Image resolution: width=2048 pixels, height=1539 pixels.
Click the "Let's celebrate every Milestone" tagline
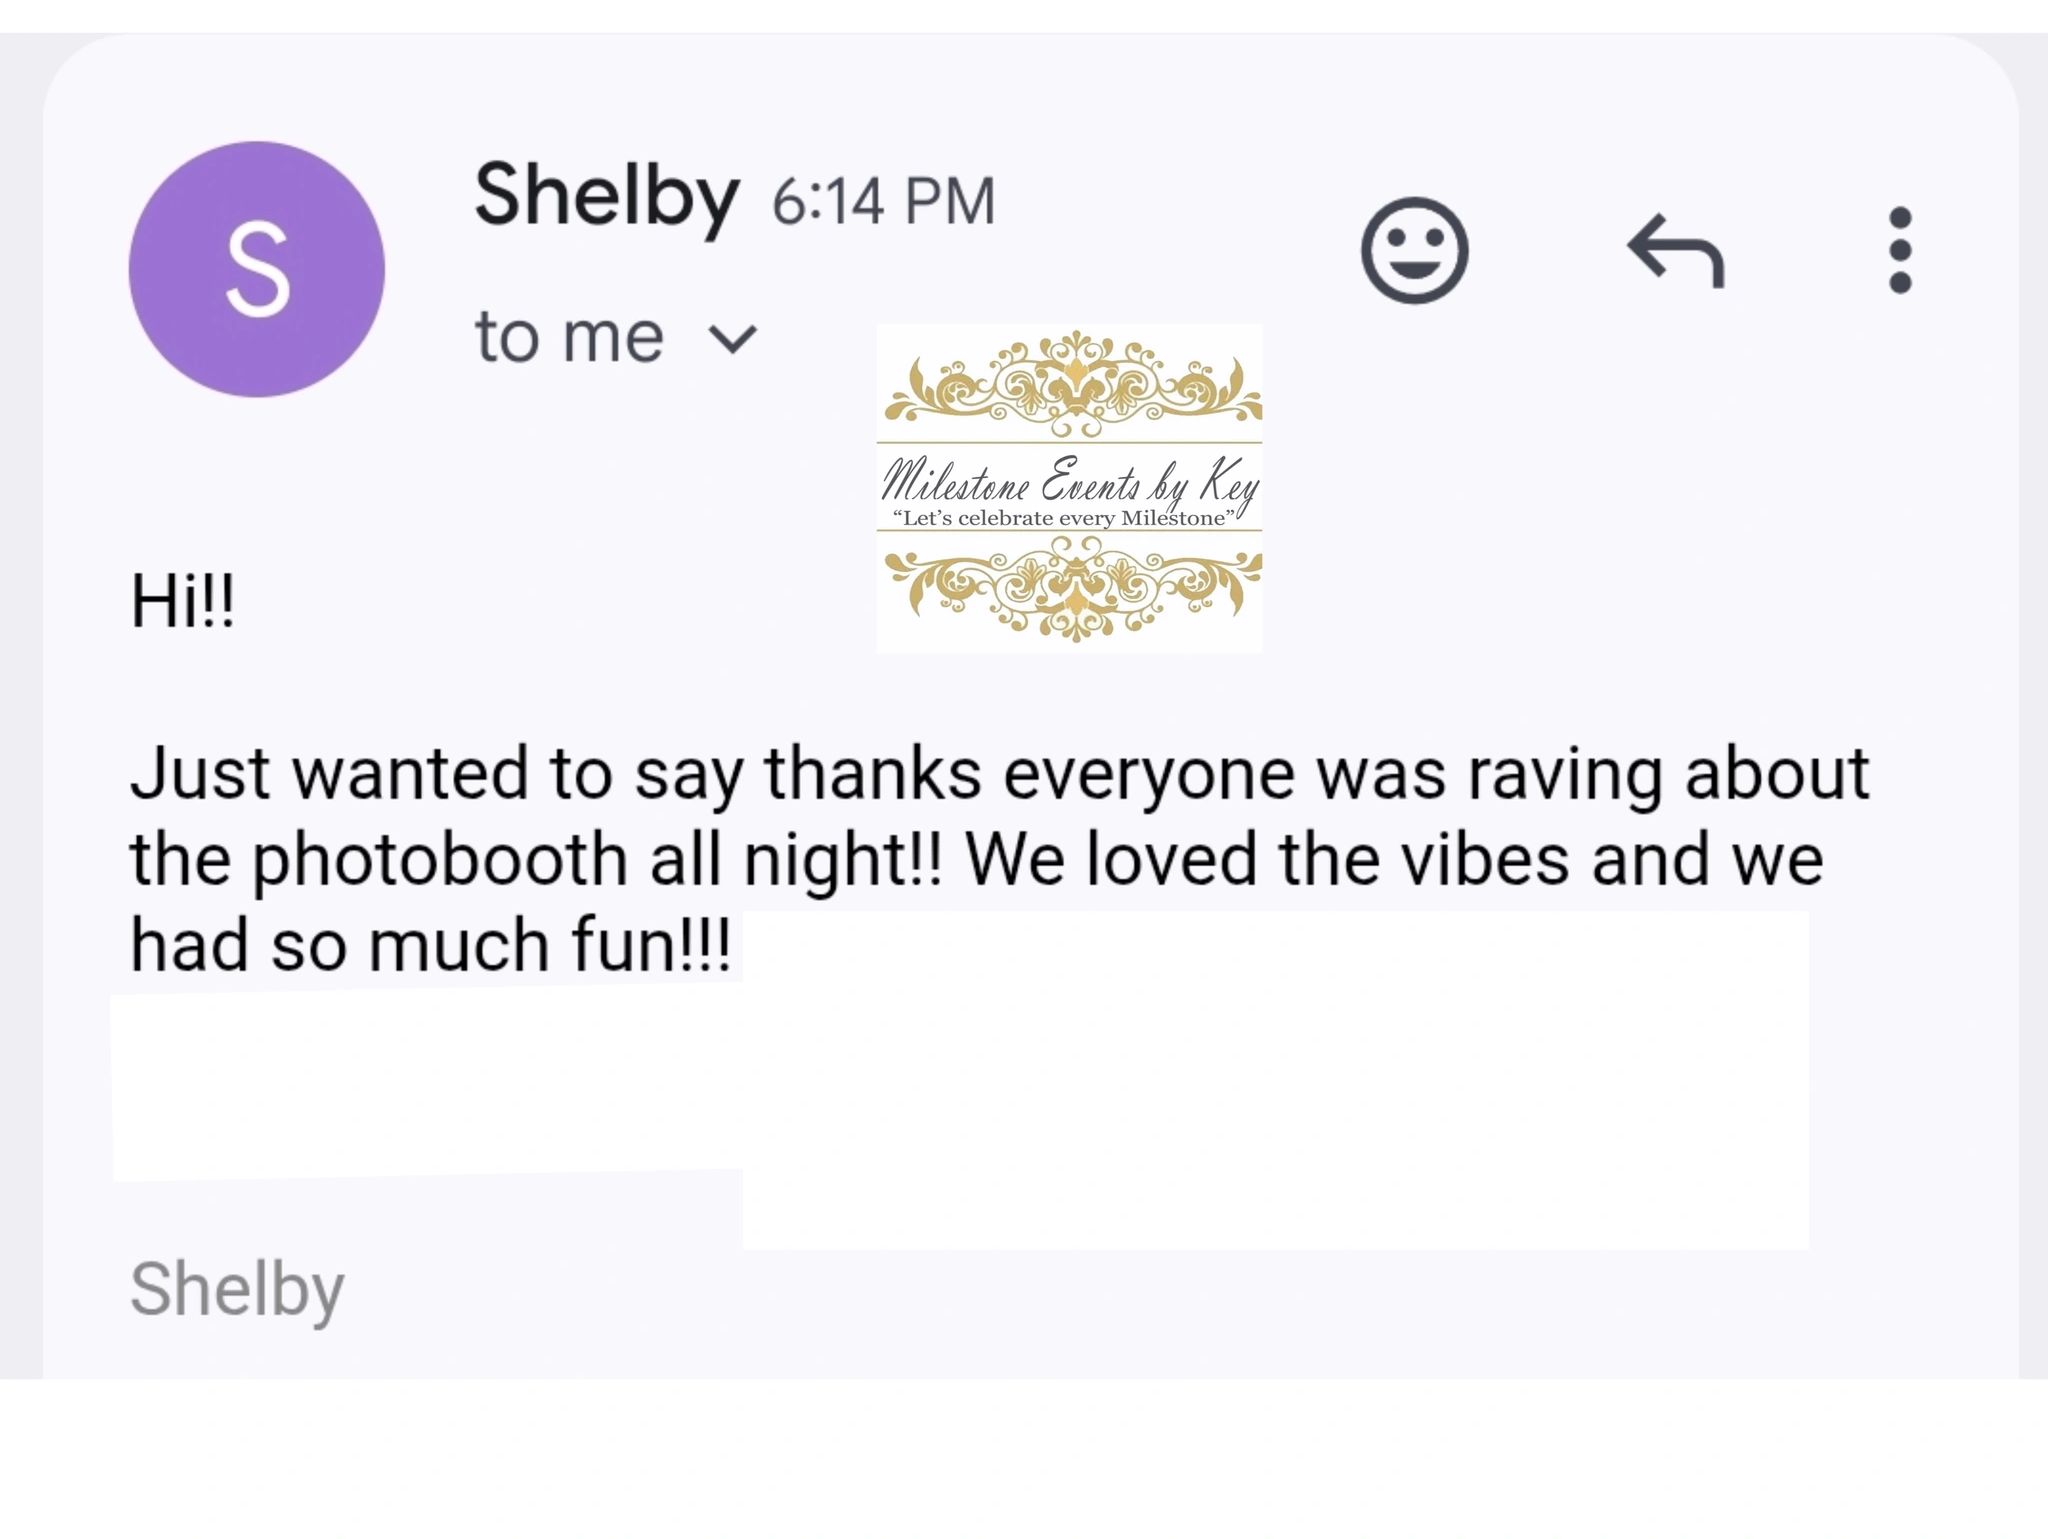point(1063,518)
